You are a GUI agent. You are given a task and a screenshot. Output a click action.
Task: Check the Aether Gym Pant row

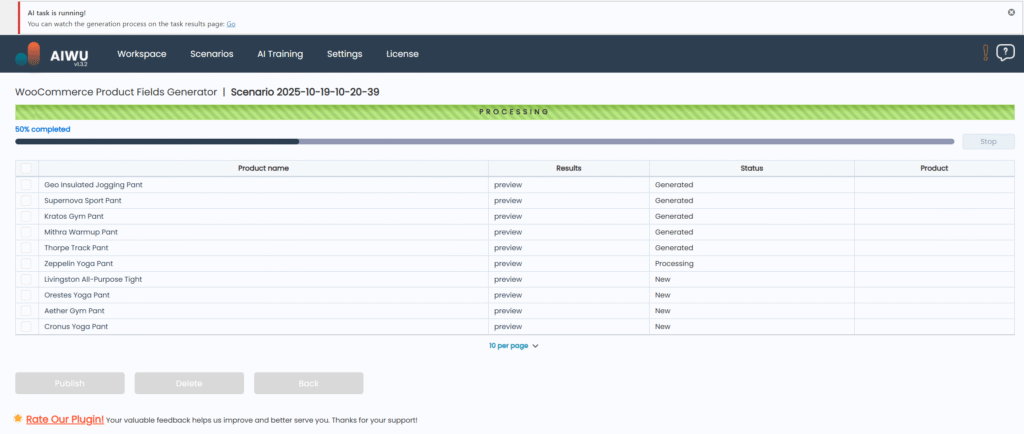[26, 311]
